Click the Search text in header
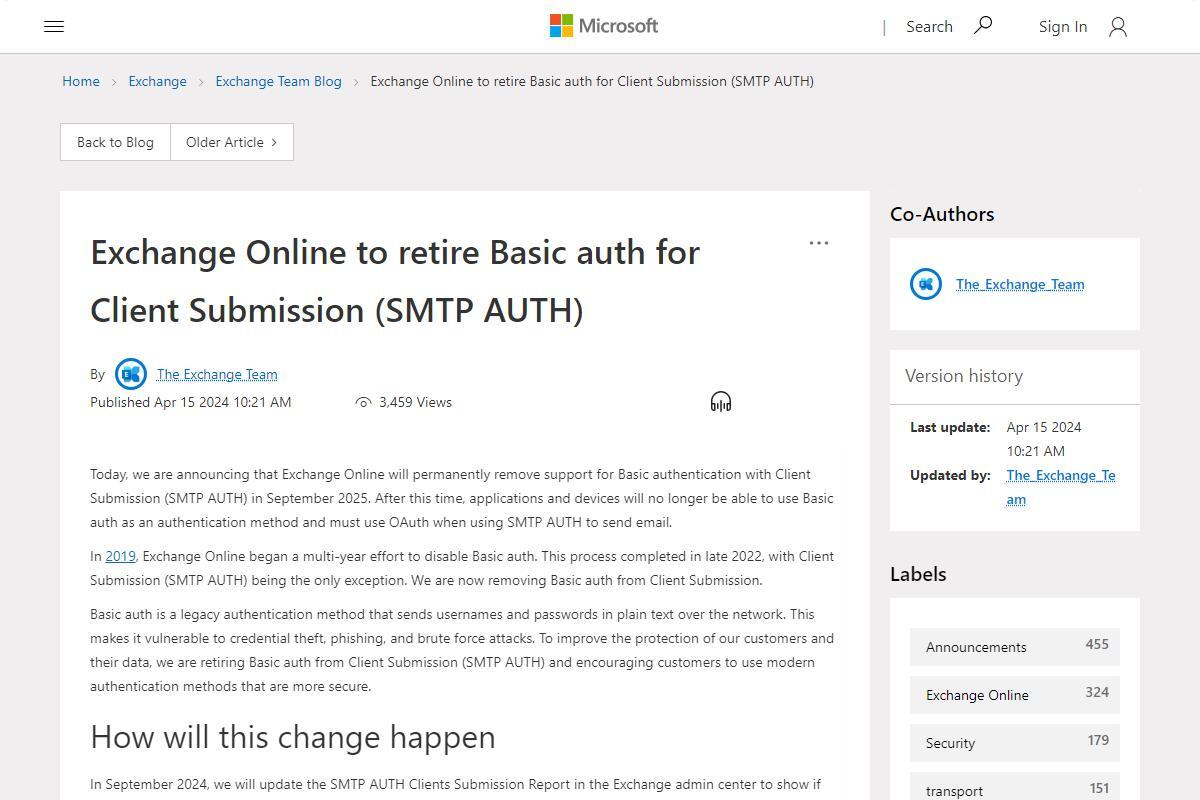Viewport: 1200px width, 800px height. [x=929, y=27]
